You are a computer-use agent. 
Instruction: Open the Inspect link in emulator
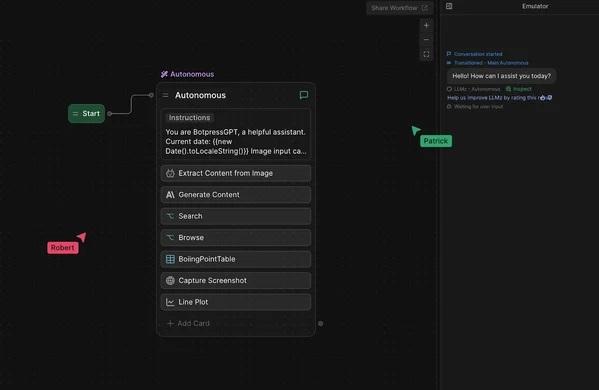coord(519,89)
